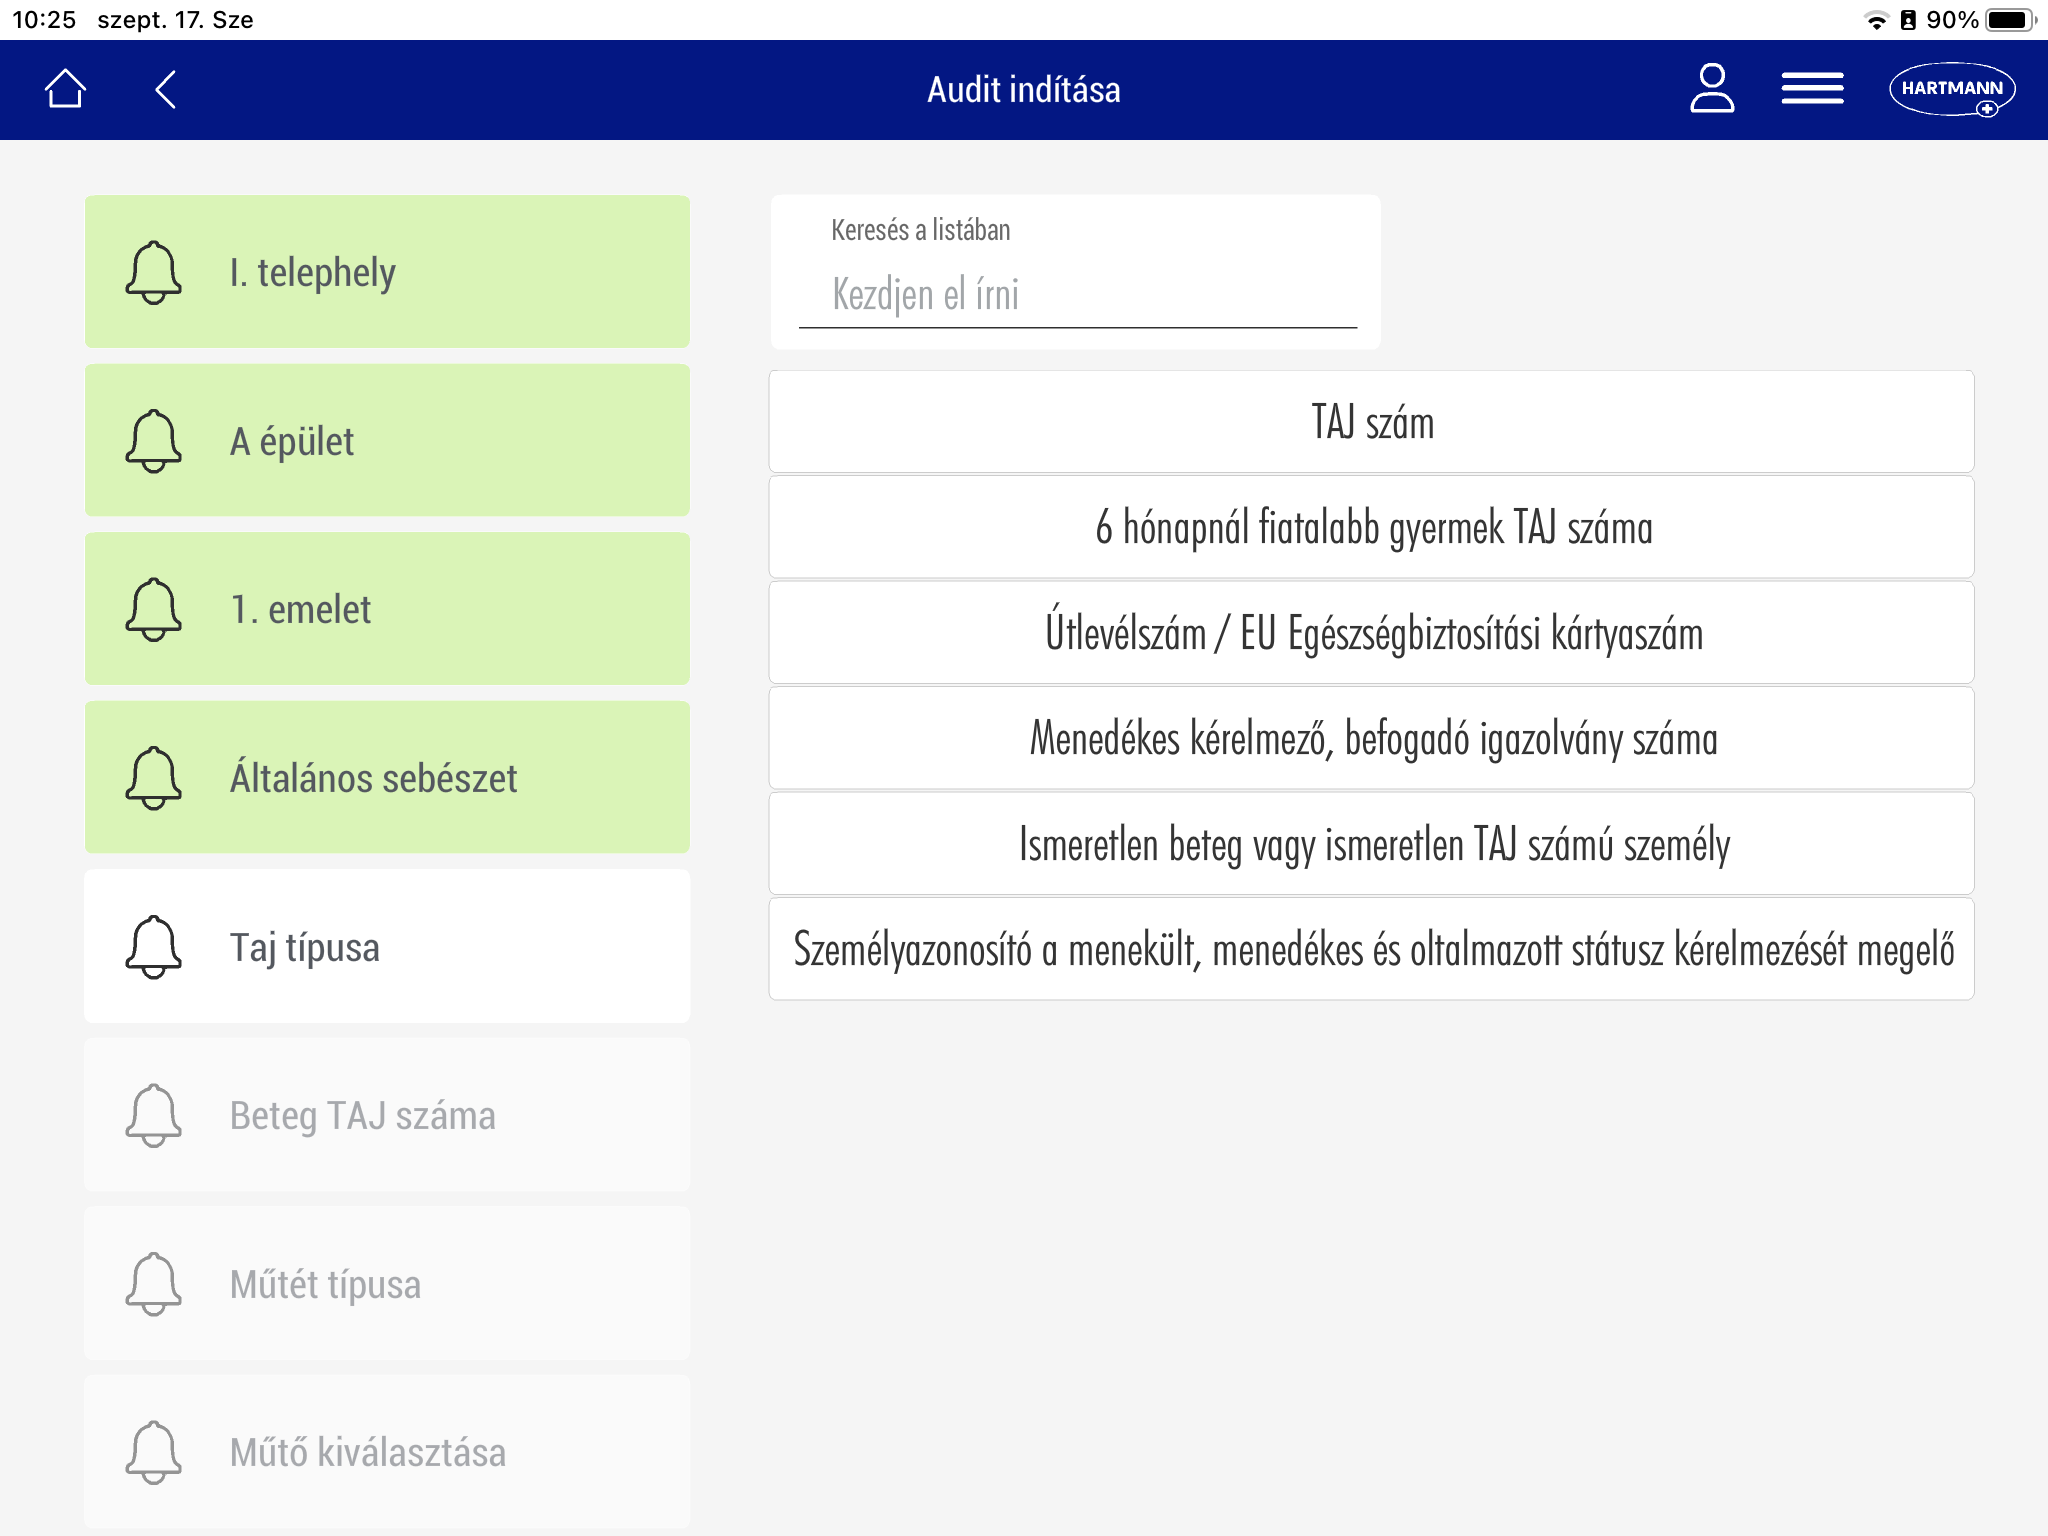This screenshot has height=1536, width=2048.
Task: Open the hamburger menu
Action: pos(1812,89)
